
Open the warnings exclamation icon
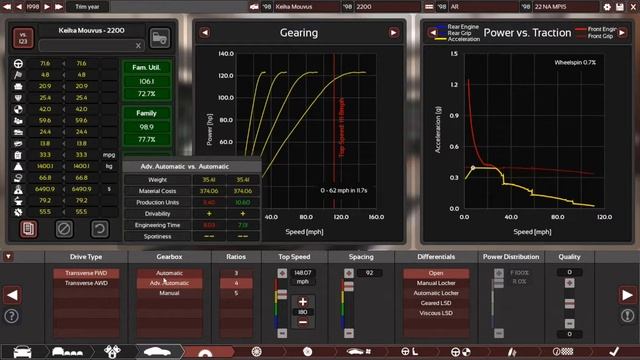(x=627, y=316)
